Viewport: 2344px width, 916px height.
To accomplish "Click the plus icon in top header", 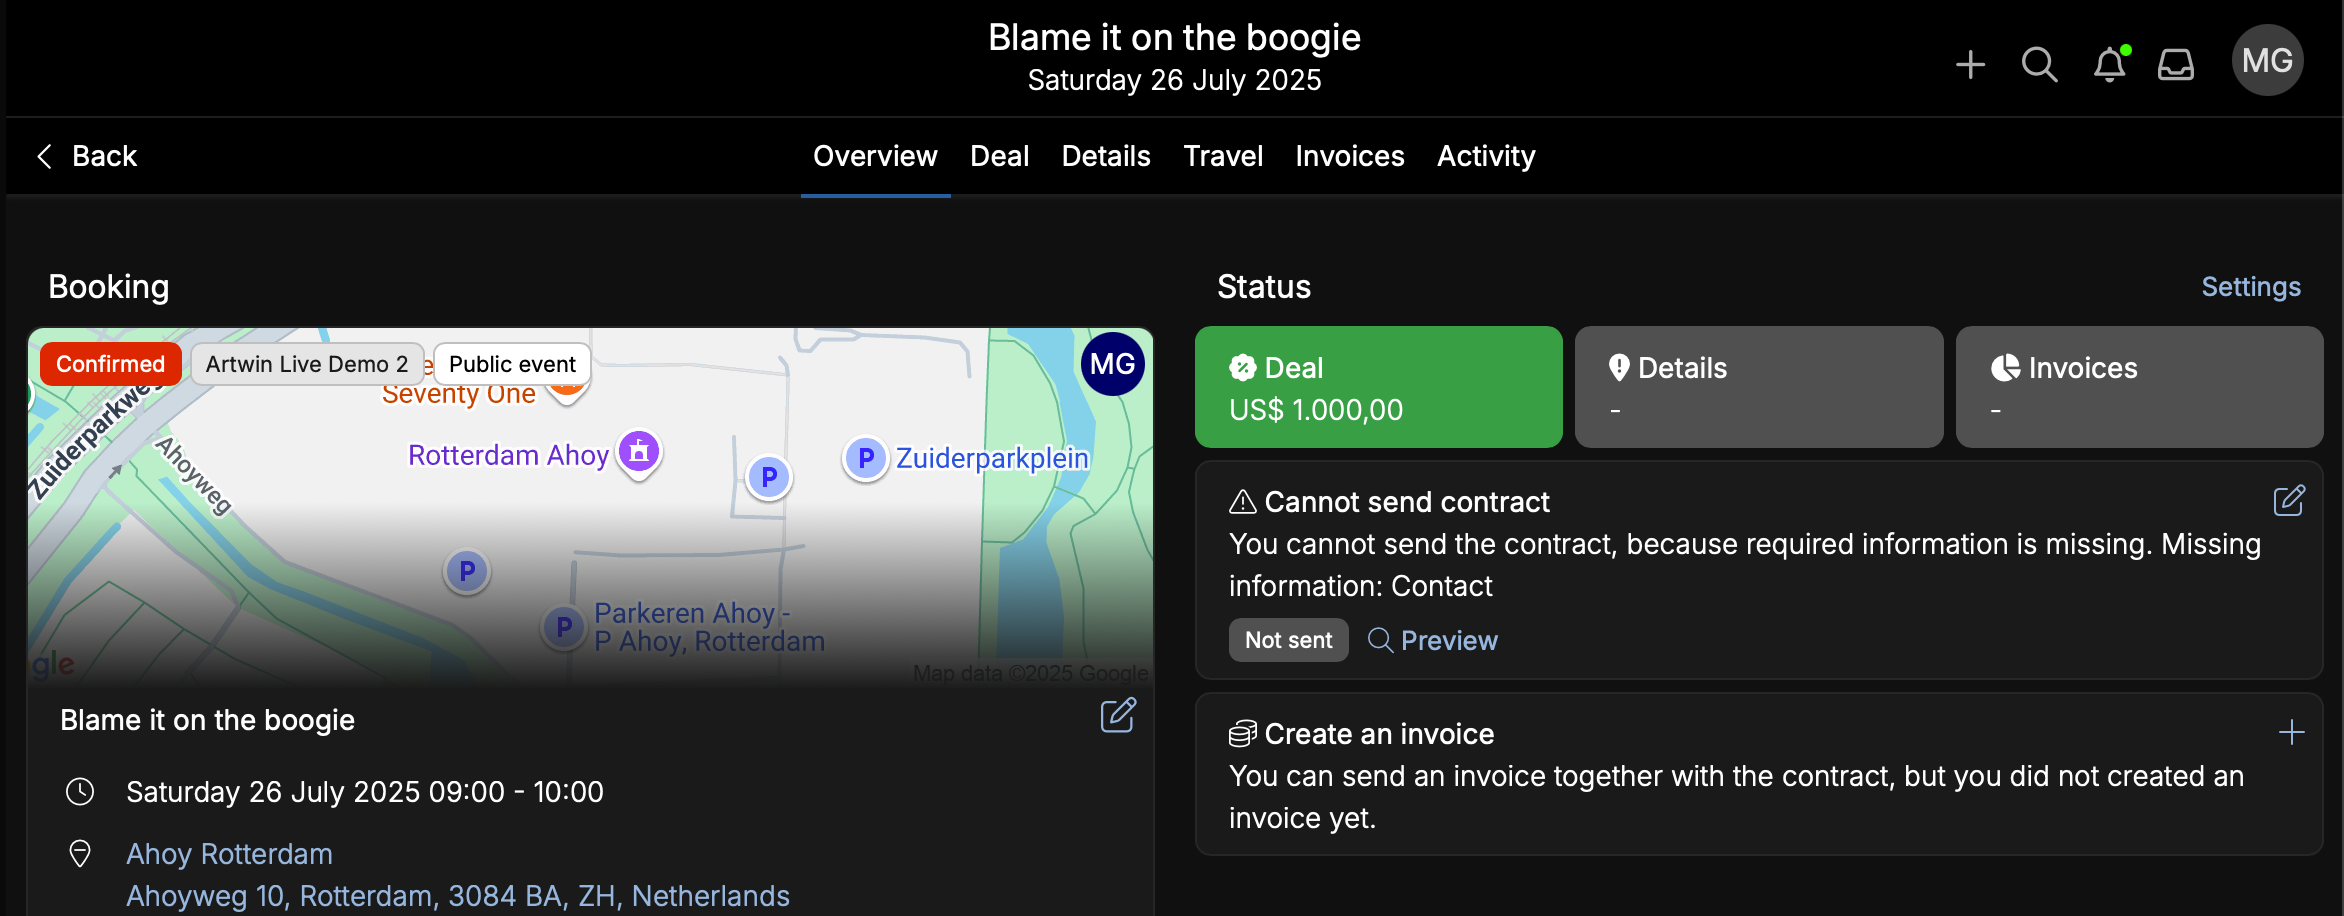I will click(1970, 65).
